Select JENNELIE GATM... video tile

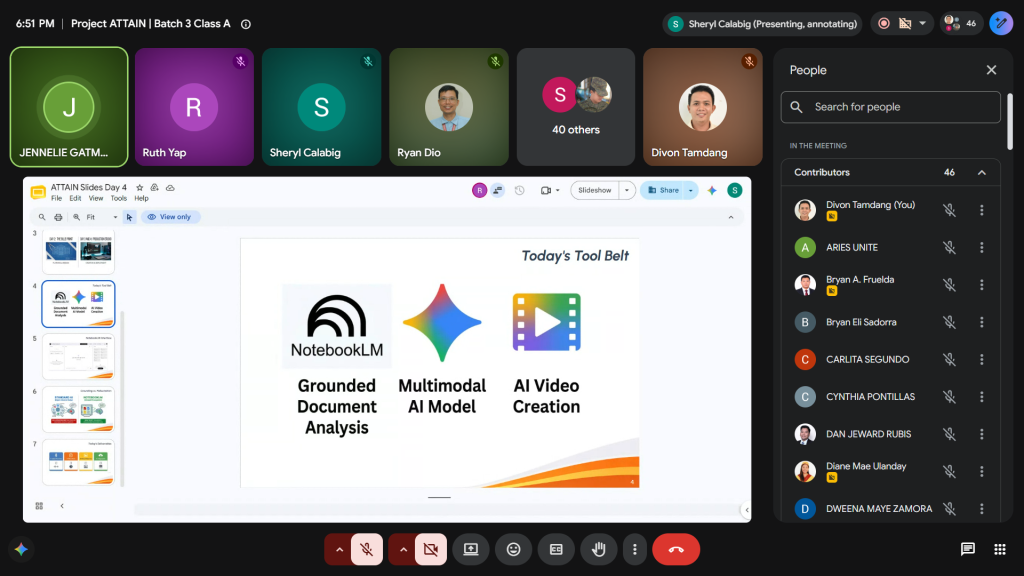coord(69,107)
